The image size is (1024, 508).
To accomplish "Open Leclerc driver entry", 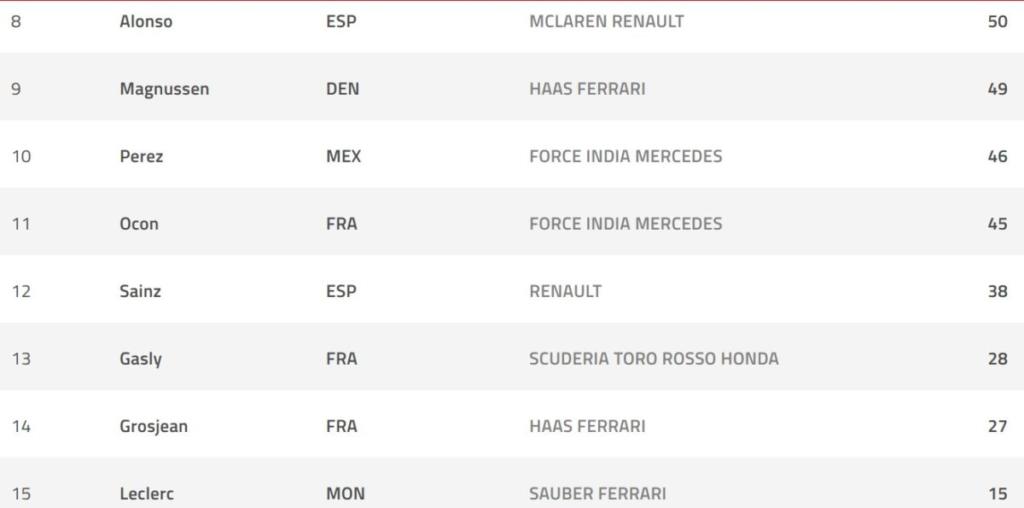I will click(147, 494).
